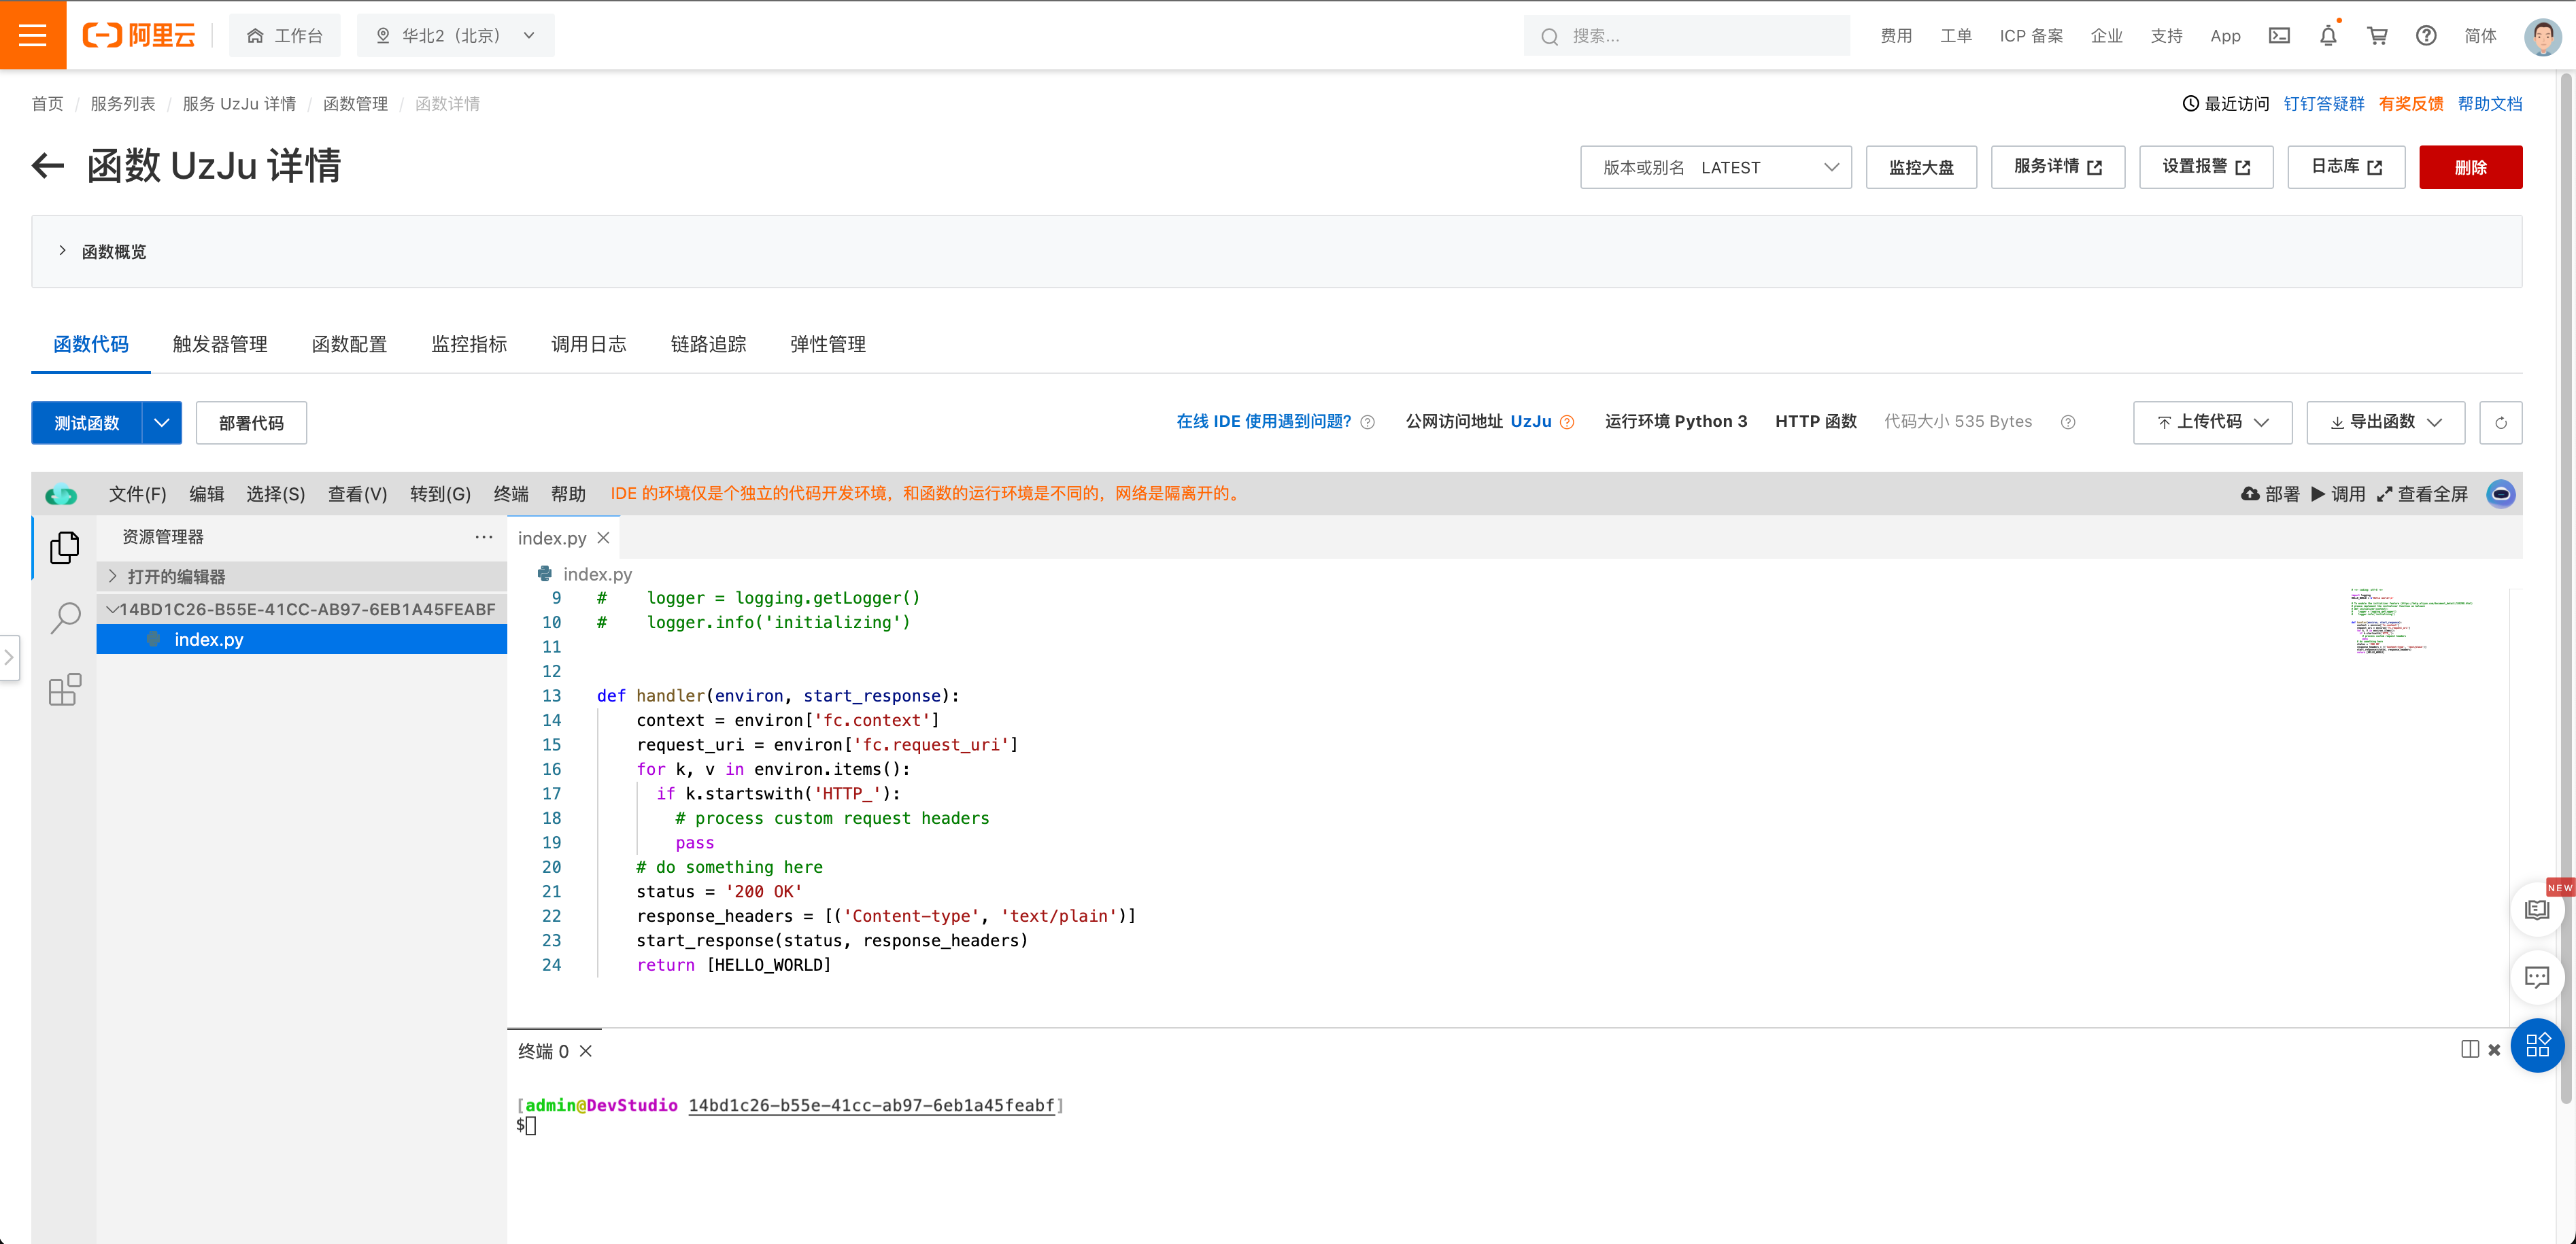Open the resource manager more options
The image size is (2576, 1244).
484,537
